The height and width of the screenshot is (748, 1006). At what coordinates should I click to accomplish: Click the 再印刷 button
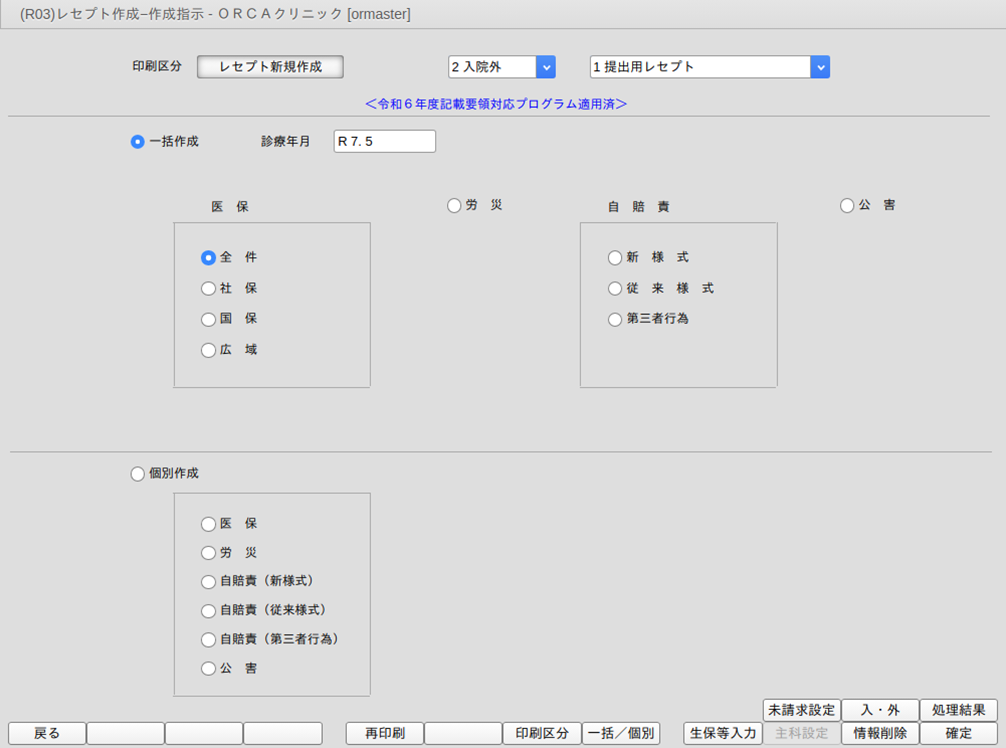(x=384, y=733)
